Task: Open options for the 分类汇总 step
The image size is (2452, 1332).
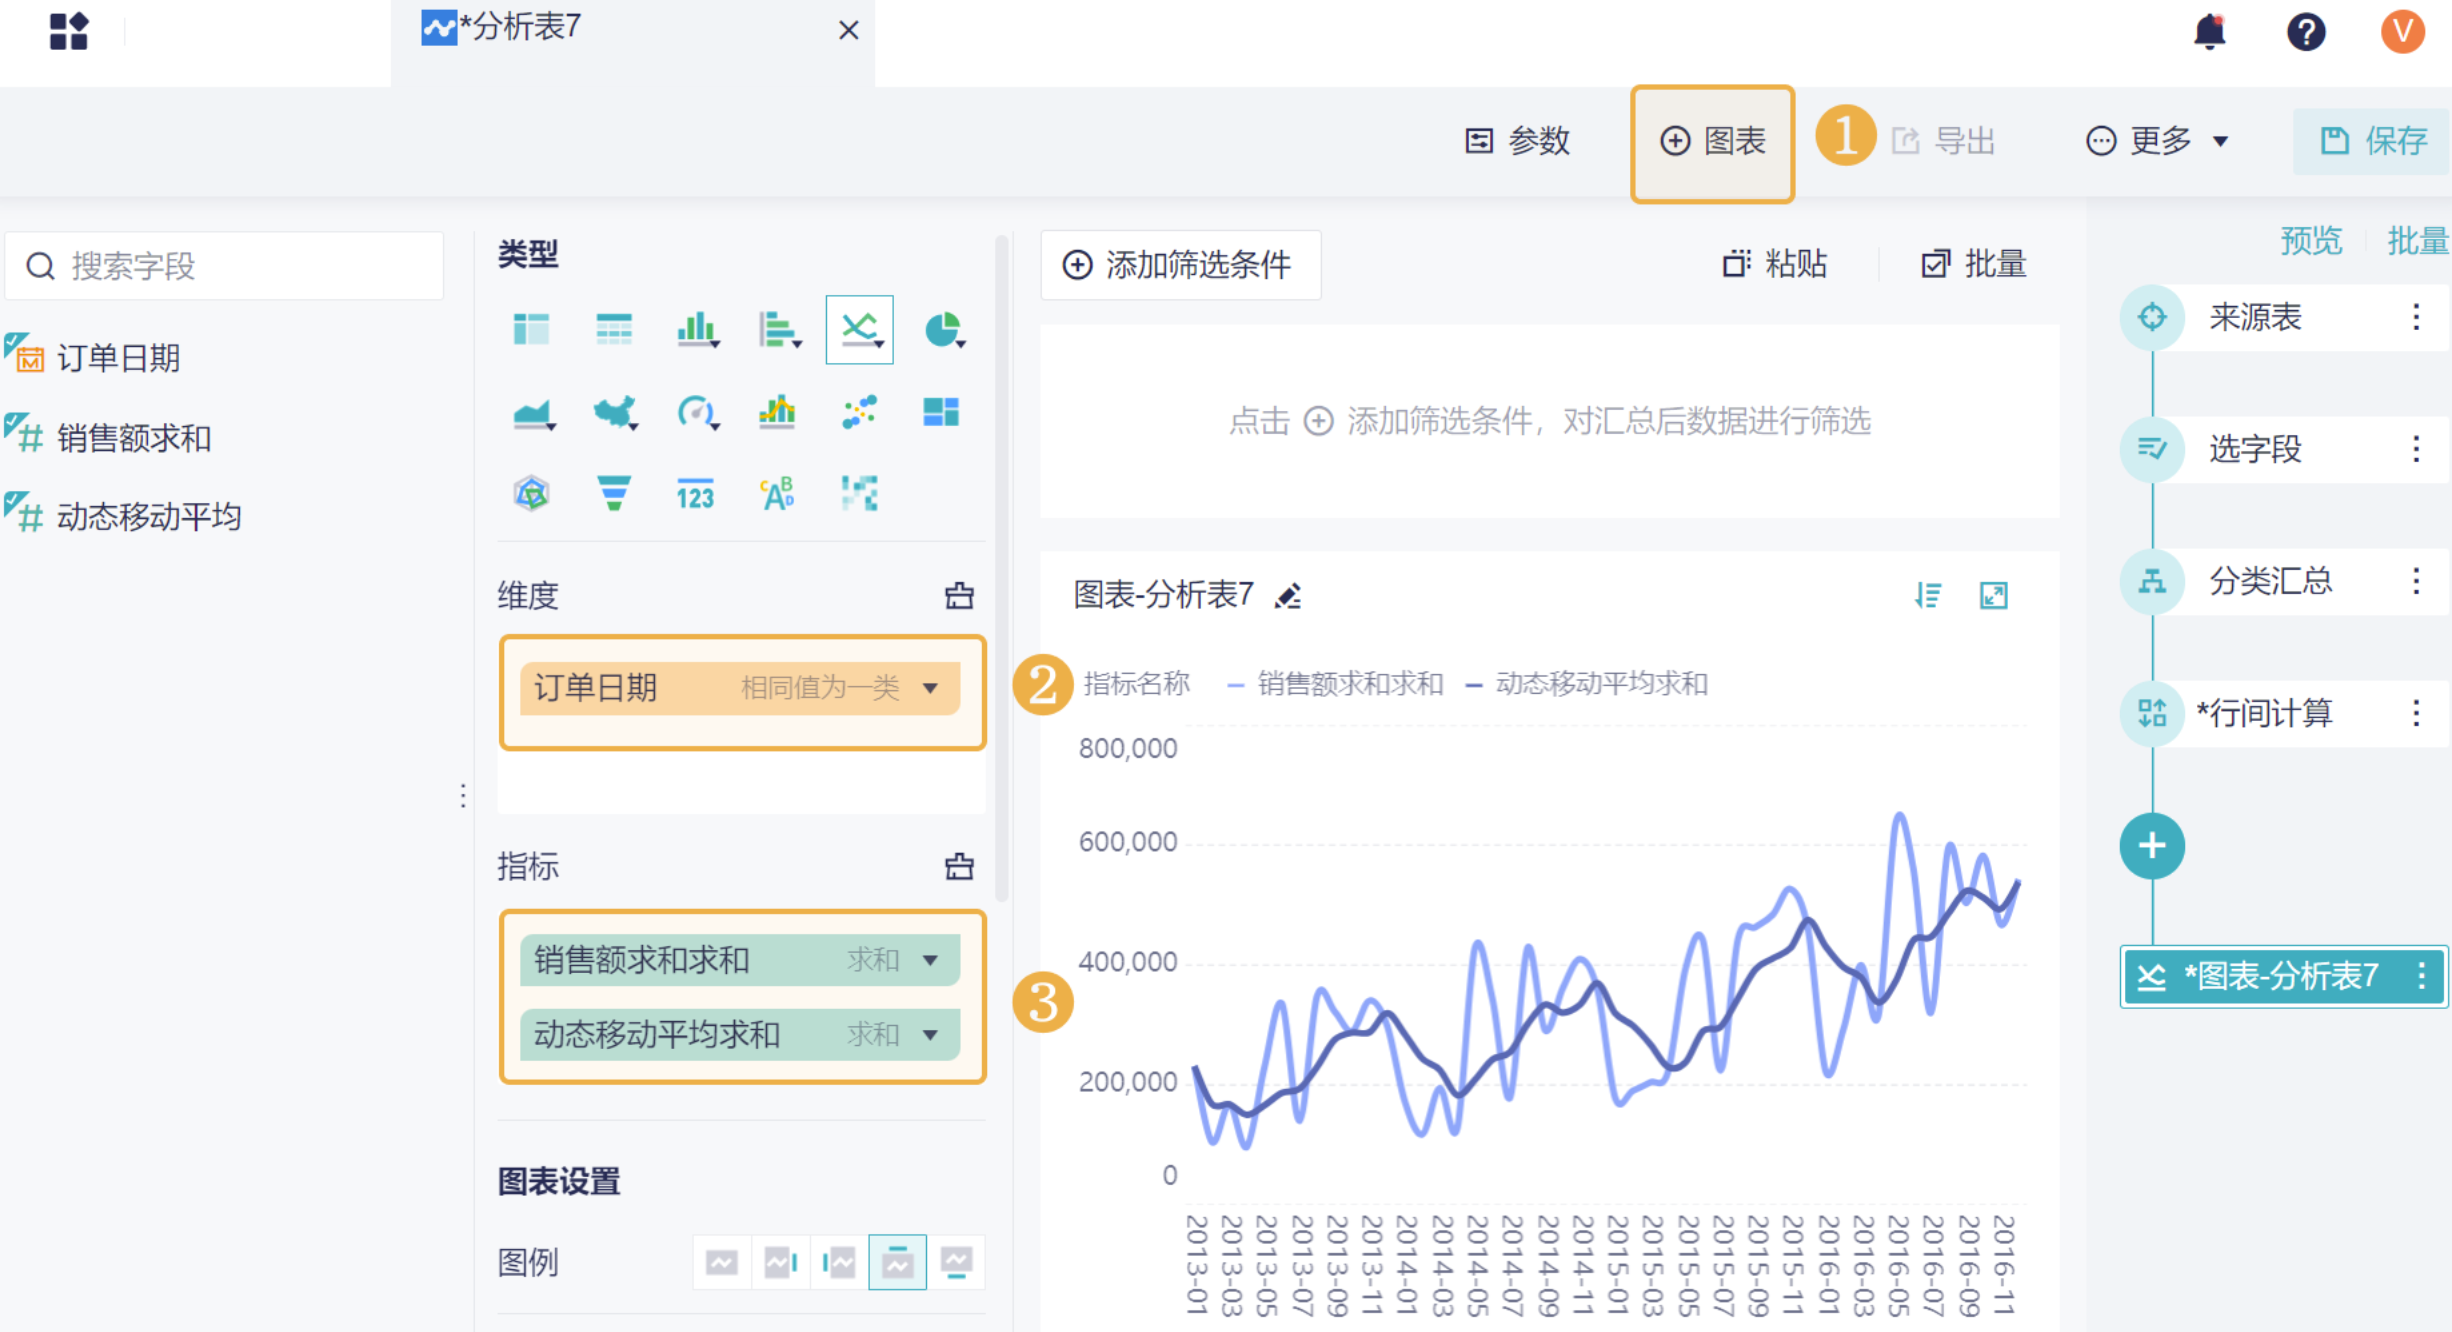Action: 2416,581
